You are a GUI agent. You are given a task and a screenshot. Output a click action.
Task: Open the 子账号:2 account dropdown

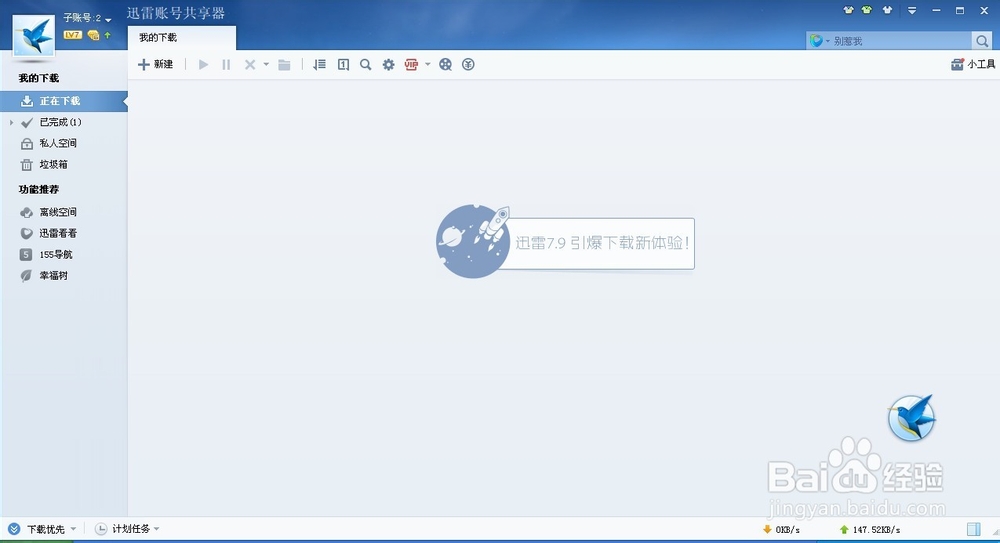87,19
